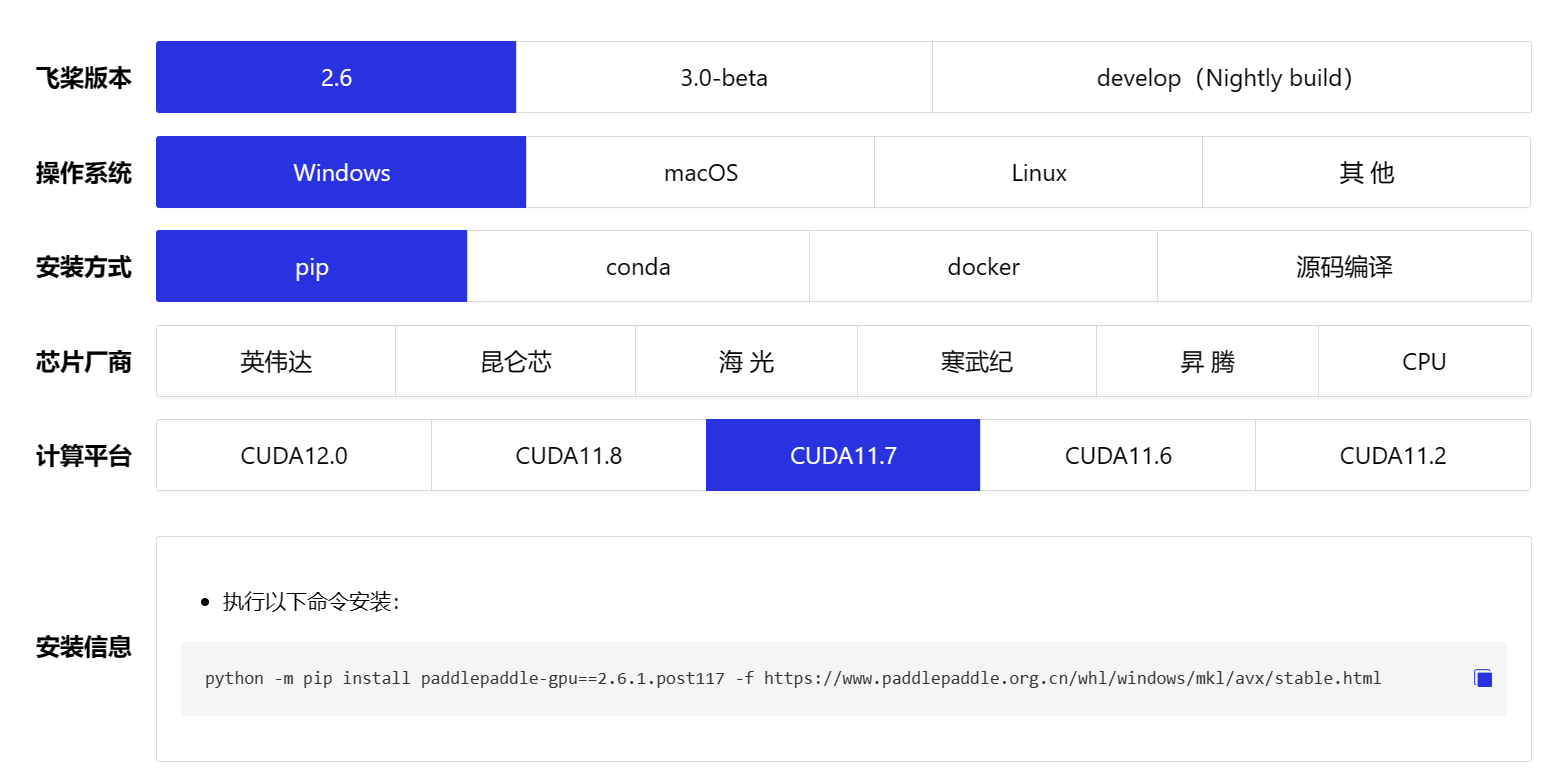1544x778 pixels.
Task: Switch install method to conda
Action: click(638, 266)
